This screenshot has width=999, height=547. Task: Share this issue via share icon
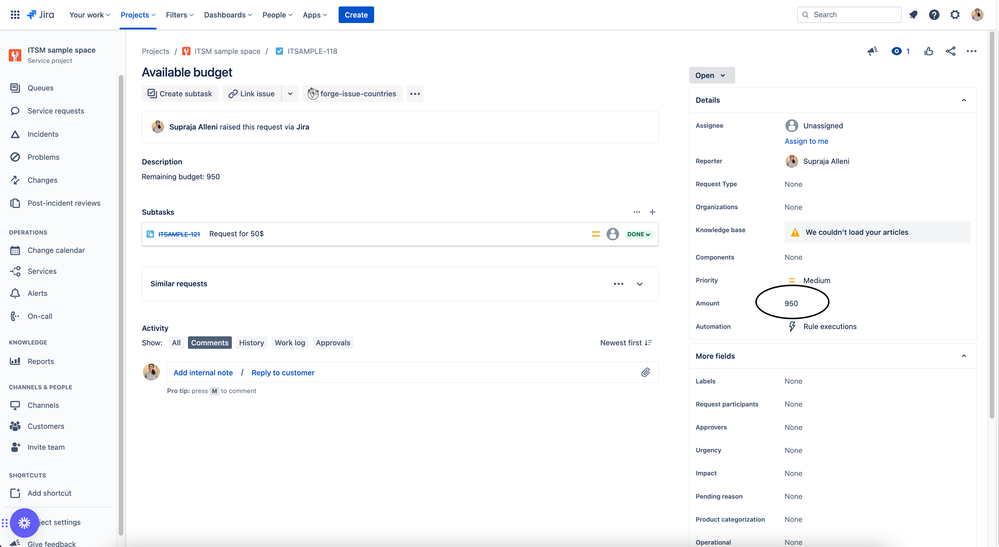[951, 51]
